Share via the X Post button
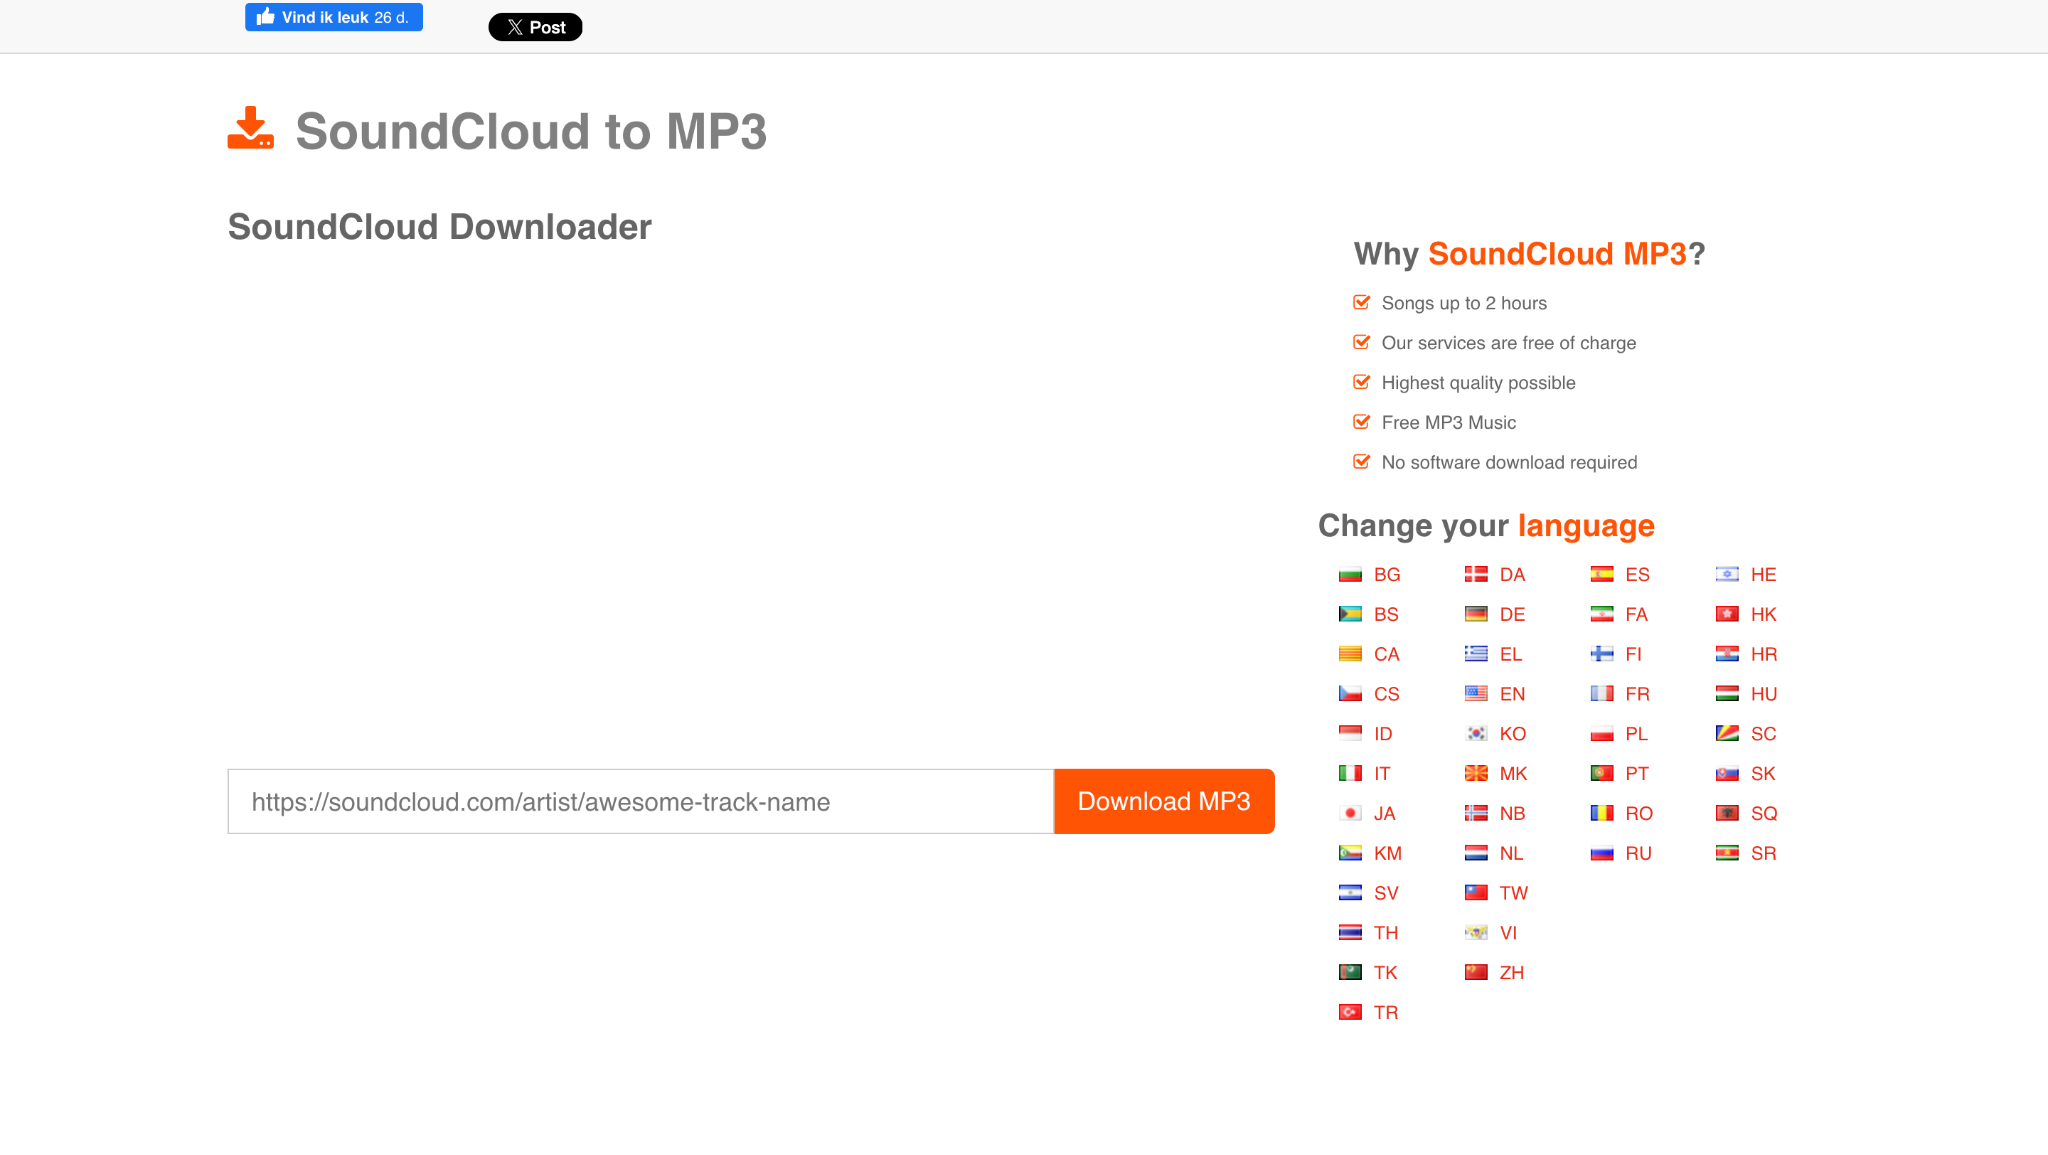Screen dimensions: 2048x1155 [x=536, y=27]
